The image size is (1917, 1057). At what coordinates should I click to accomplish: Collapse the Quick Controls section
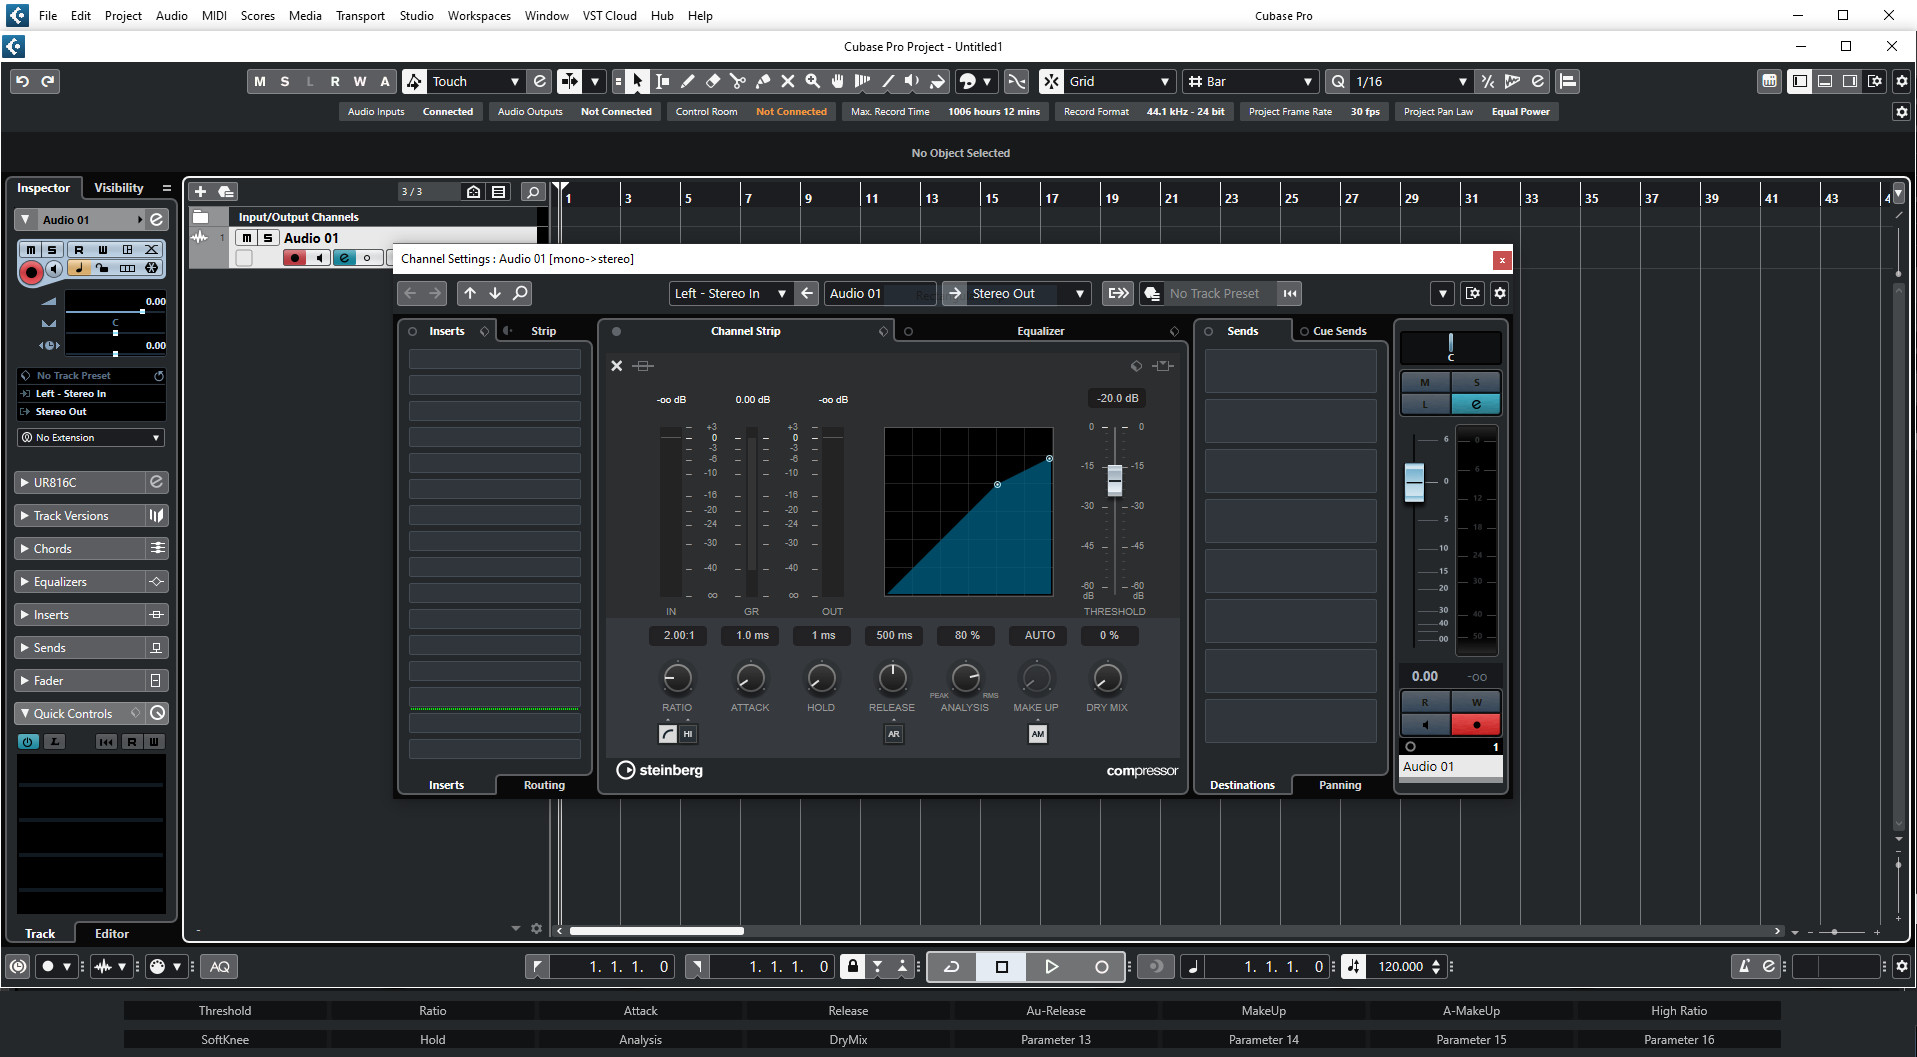point(25,714)
